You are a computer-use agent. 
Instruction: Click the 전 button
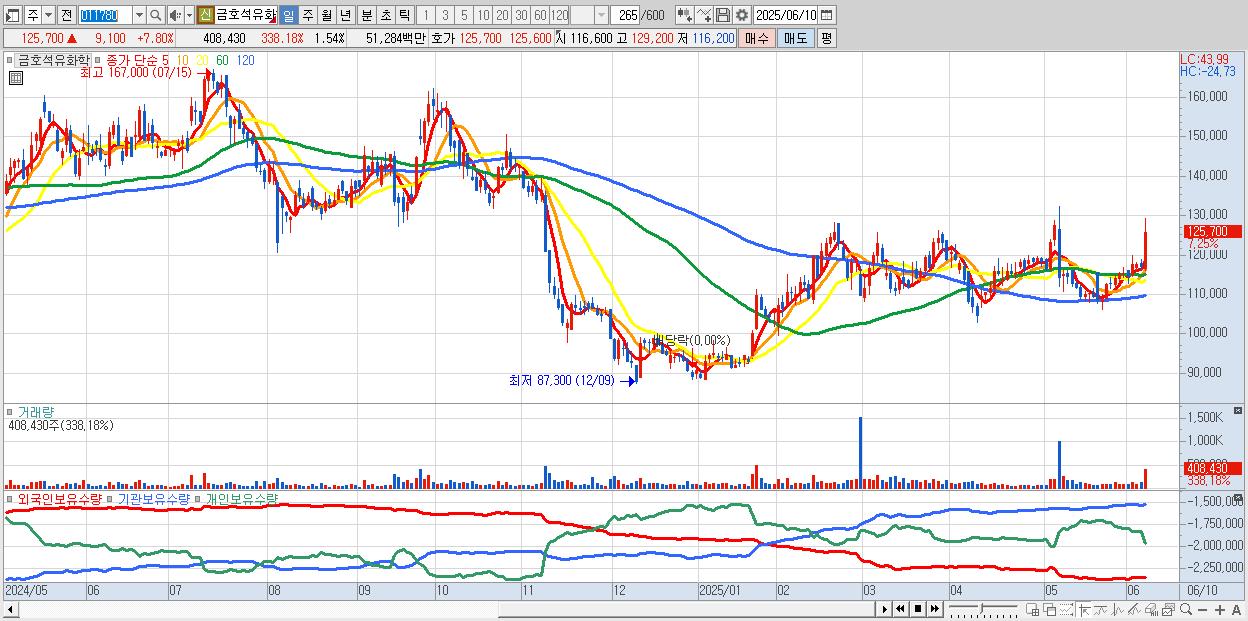(x=66, y=15)
